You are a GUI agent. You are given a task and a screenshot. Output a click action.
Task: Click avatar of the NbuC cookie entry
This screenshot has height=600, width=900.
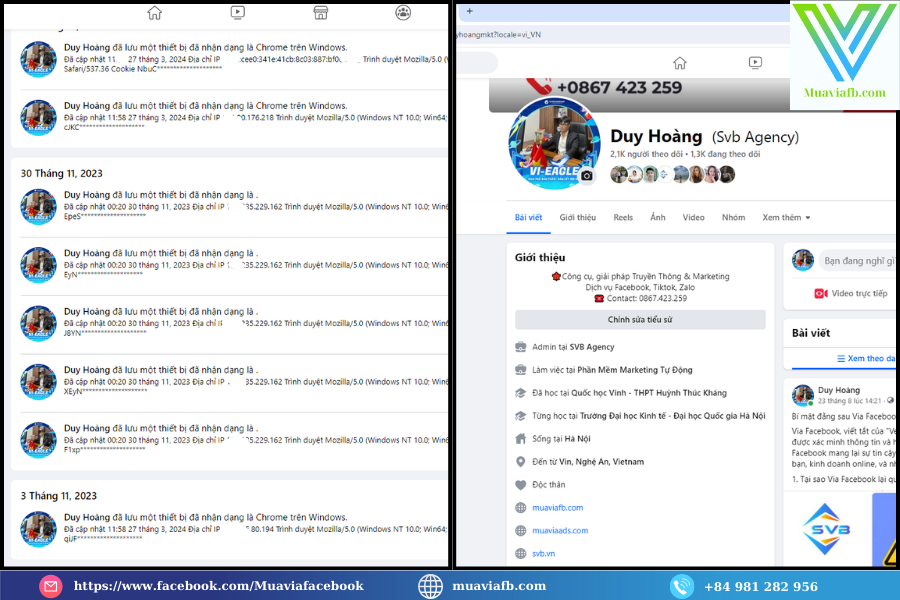pos(38,59)
